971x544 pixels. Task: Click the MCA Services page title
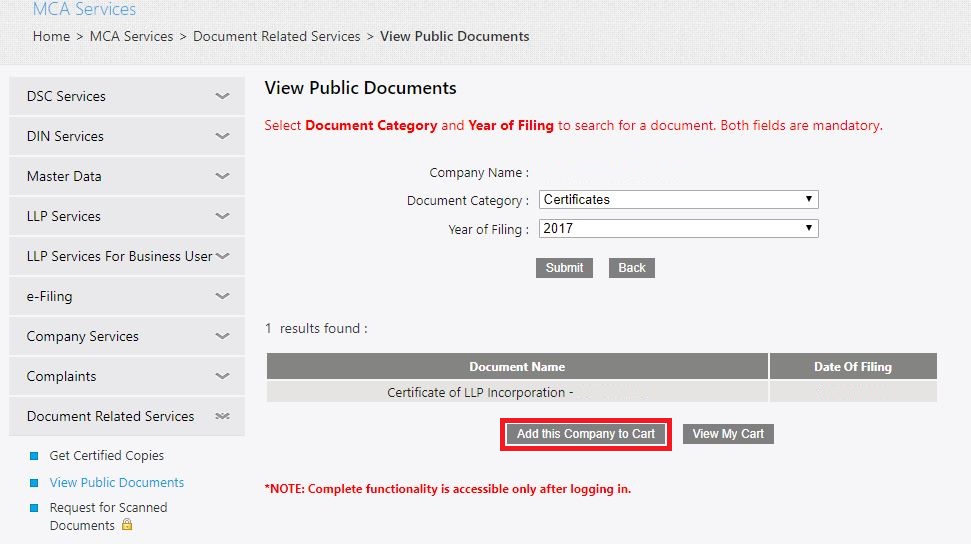point(84,9)
